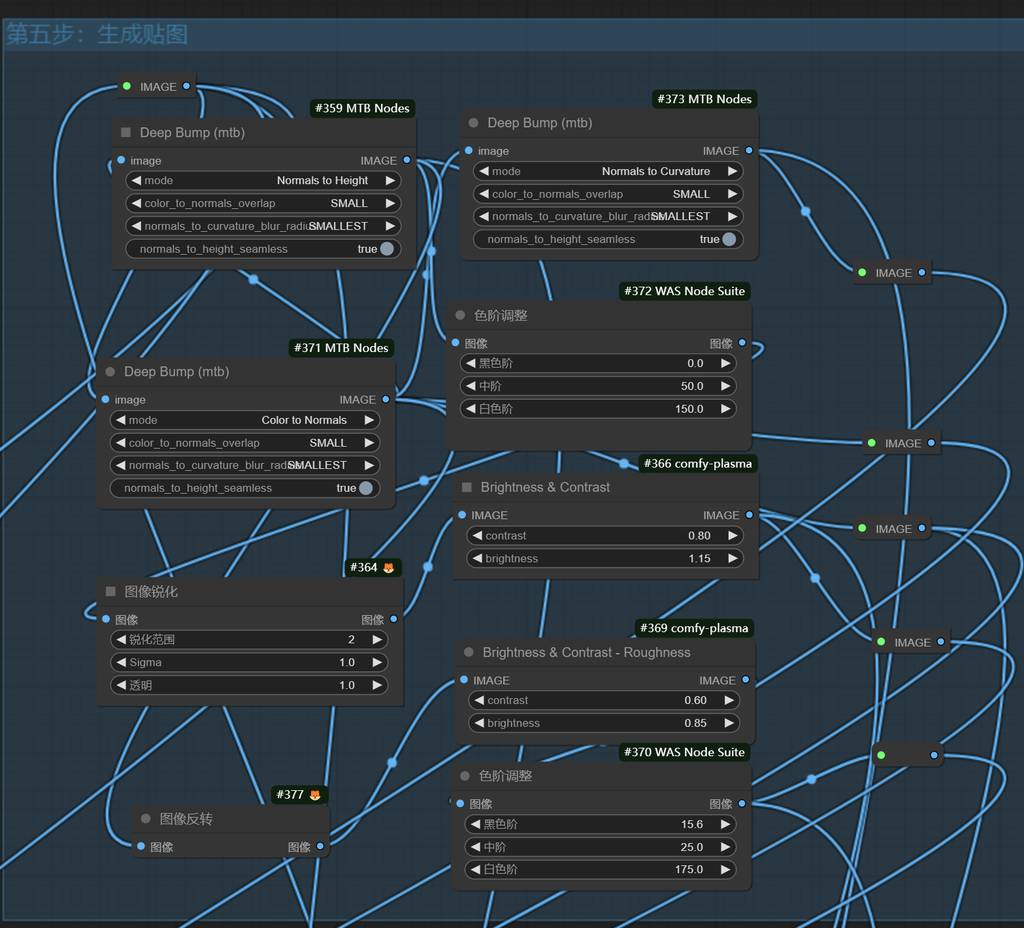
Task: Click the IMAGE input port of Roughness node
Action: [464, 680]
